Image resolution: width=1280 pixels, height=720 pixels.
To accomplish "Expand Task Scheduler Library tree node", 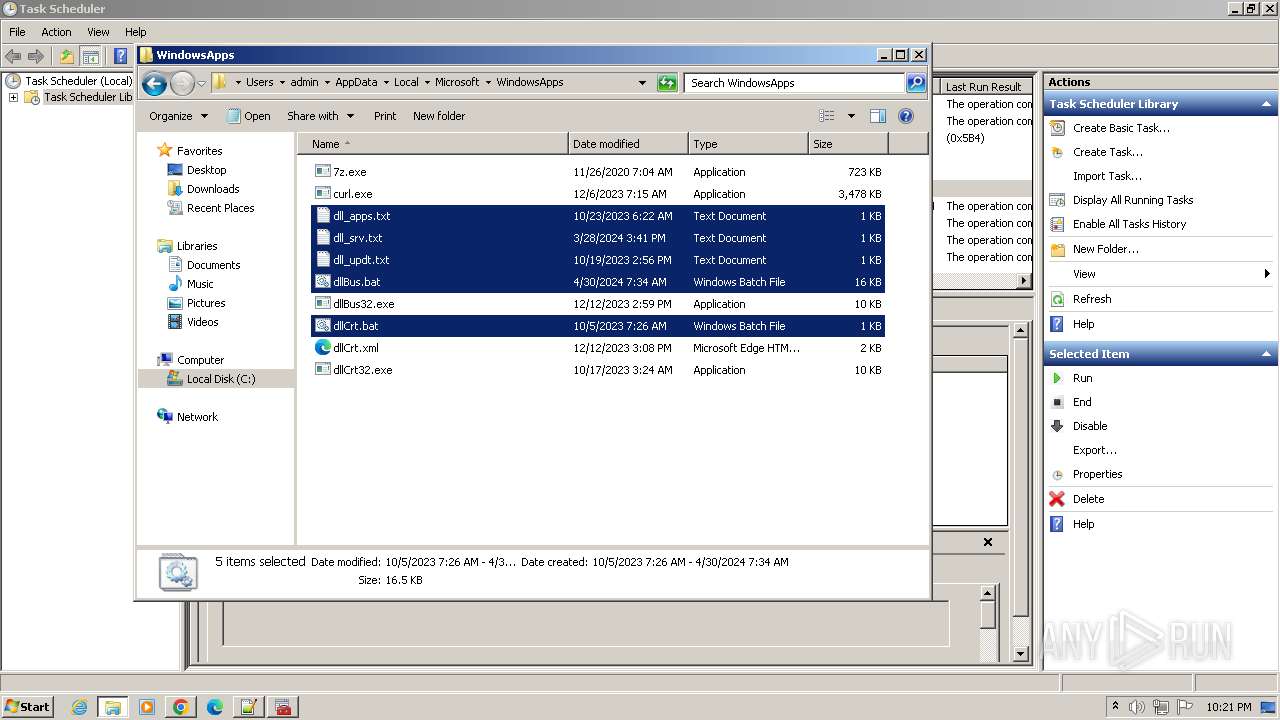I will click(13, 97).
